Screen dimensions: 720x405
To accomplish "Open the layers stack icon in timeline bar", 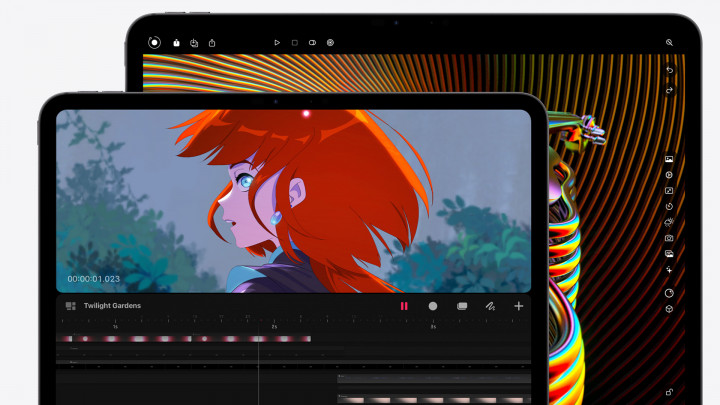I will point(462,306).
